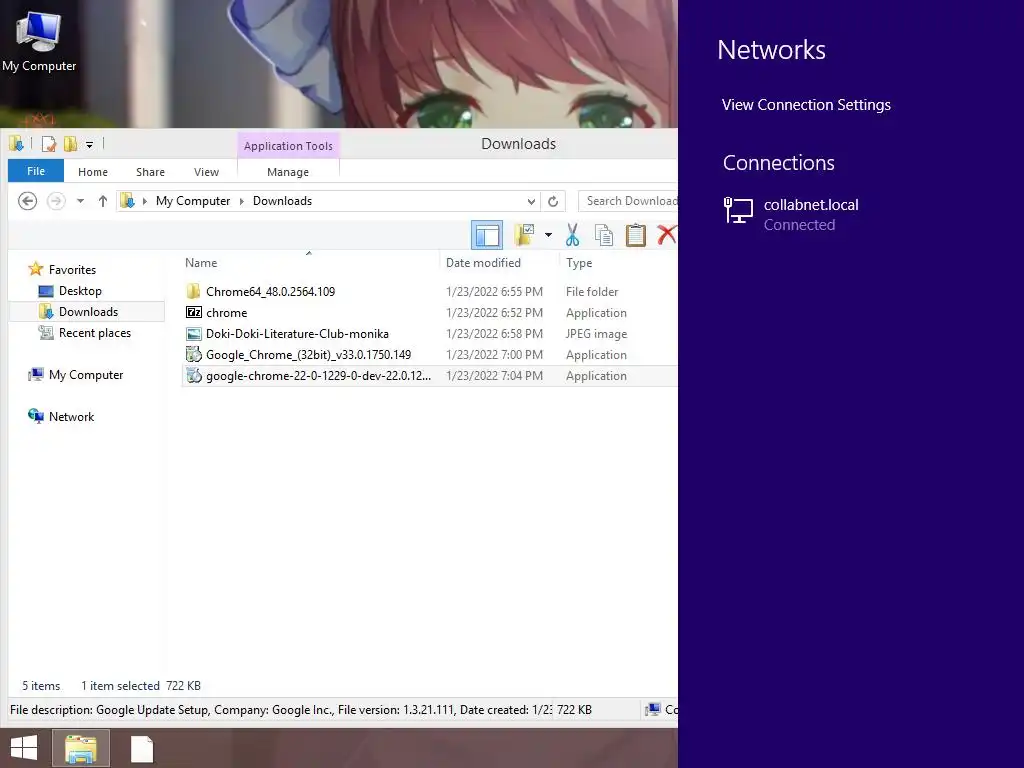
Task: Click the Forward arrow button
Action: click(x=56, y=200)
